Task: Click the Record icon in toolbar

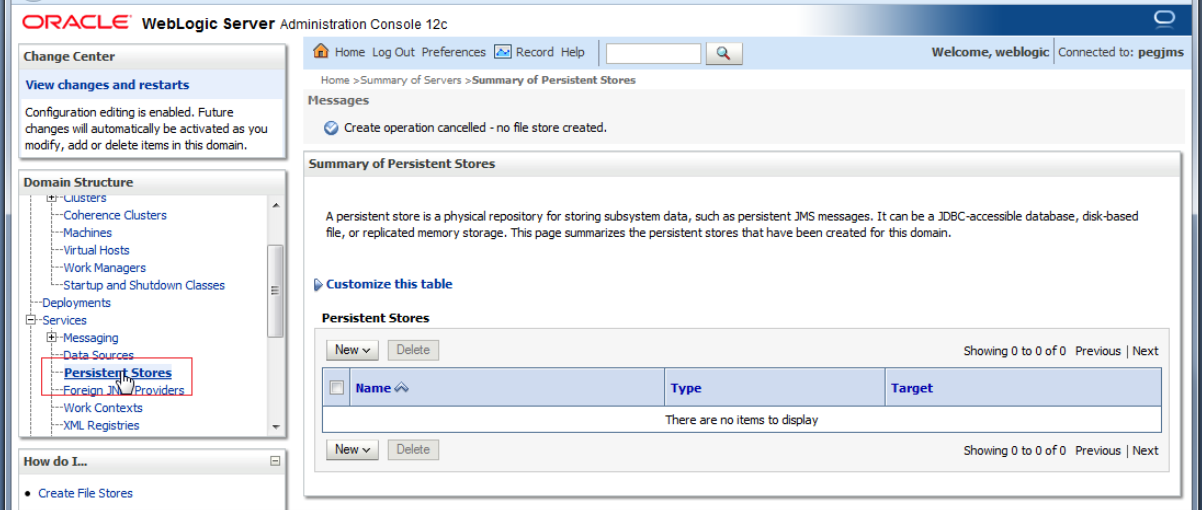Action: pos(503,52)
